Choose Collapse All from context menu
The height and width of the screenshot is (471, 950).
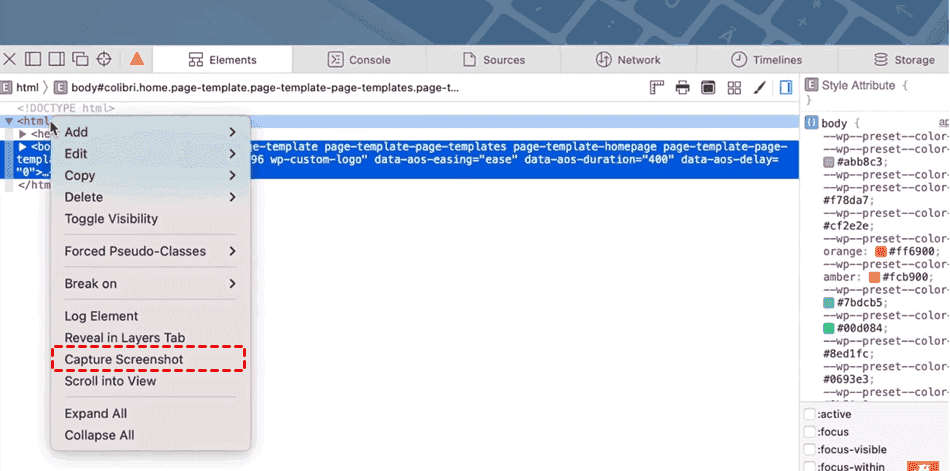click(x=150, y=435)
